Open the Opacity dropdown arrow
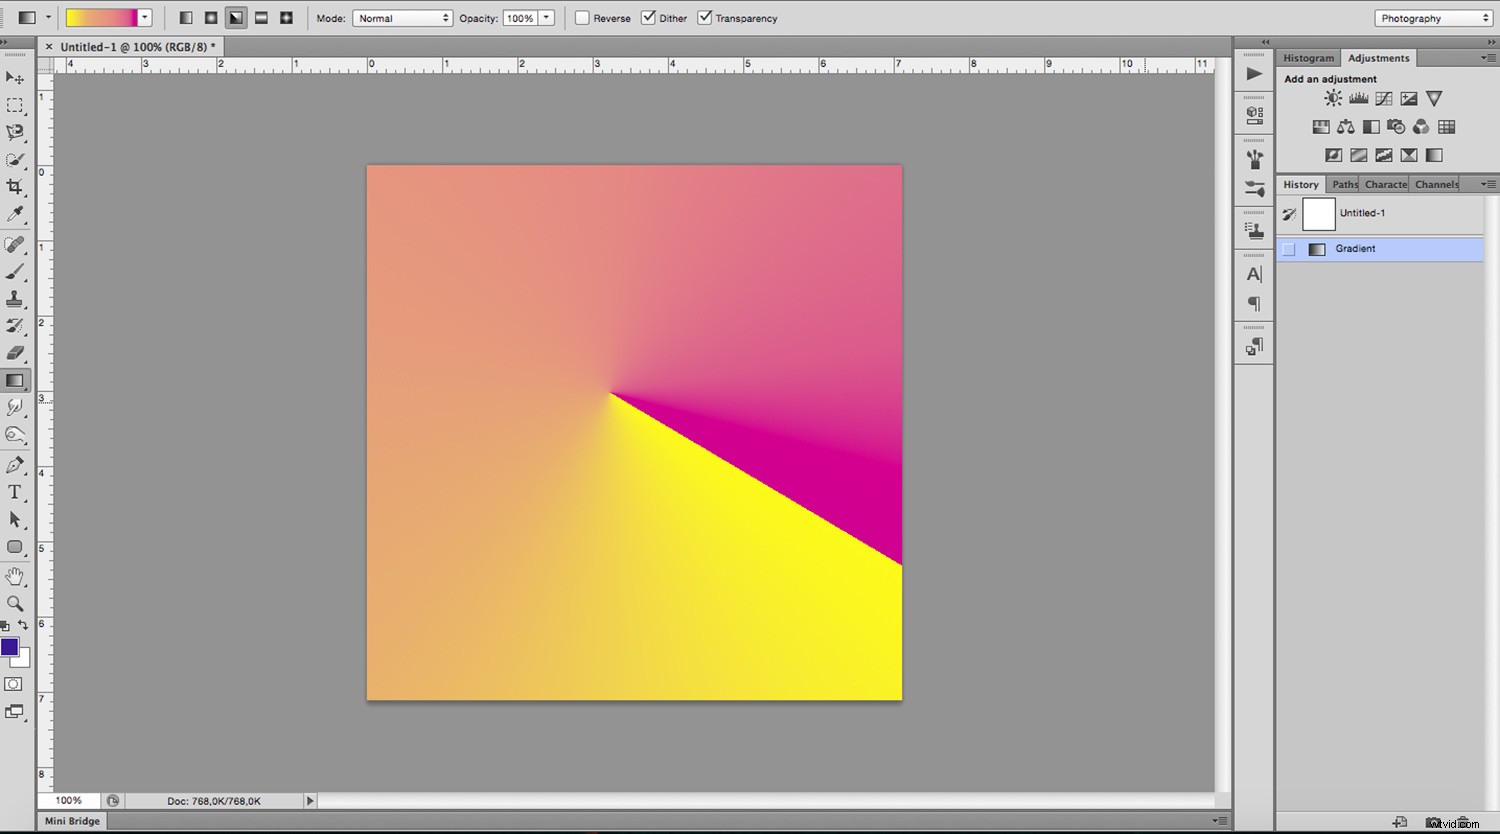Viewport: 1500px width, 834px height. click(x=545, y=17)
